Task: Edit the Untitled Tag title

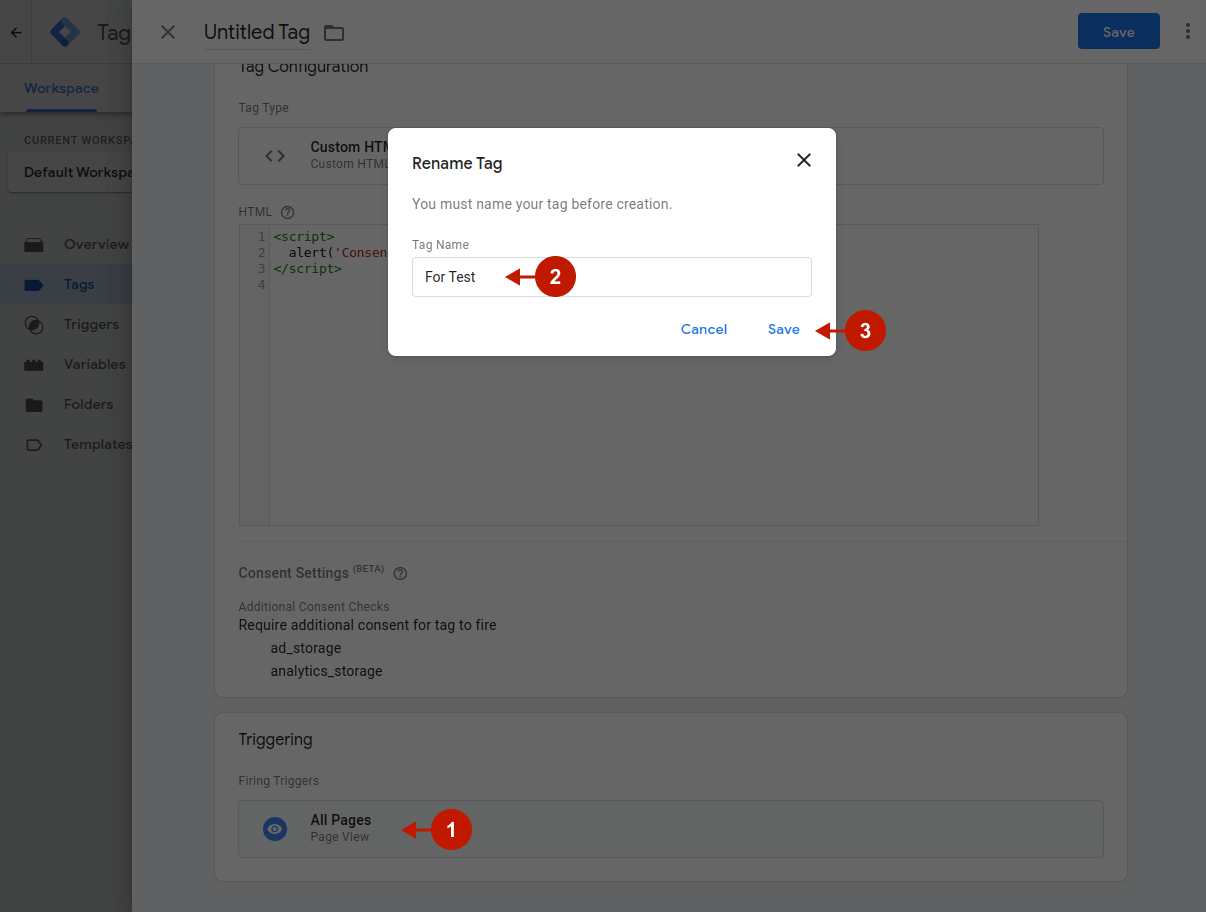Action: tap(257, 32)
